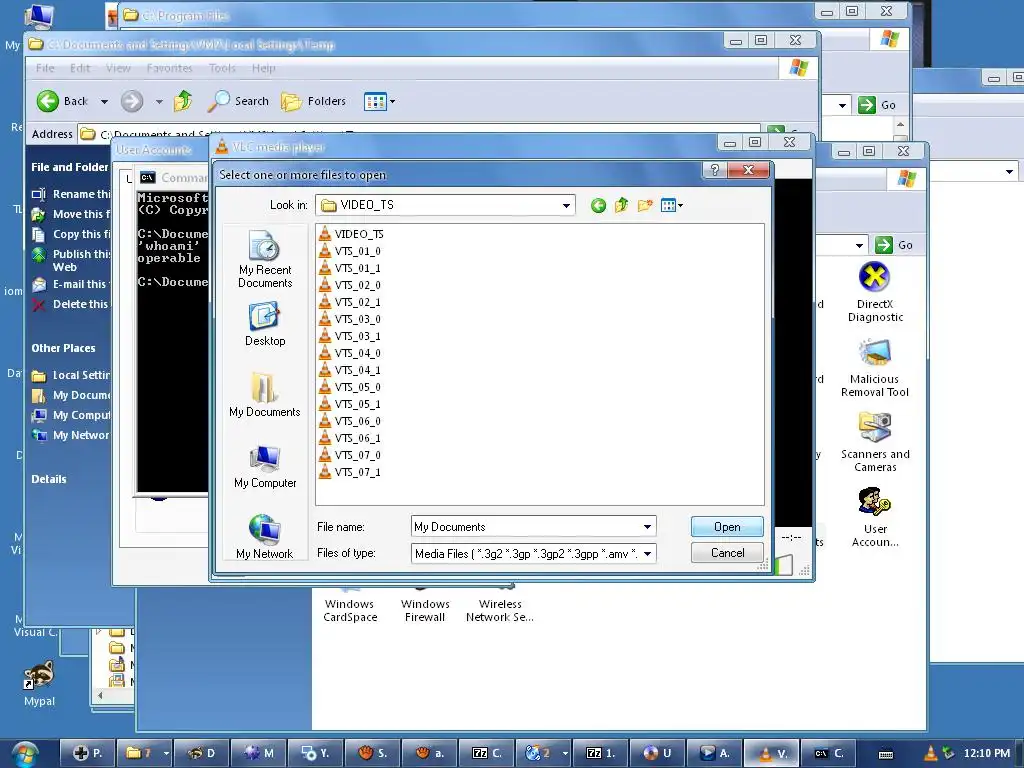Open the View Menu icon in file dialog
This screenshot has height=768, width=1024.
pyautogui.click(x=671, y=206)
